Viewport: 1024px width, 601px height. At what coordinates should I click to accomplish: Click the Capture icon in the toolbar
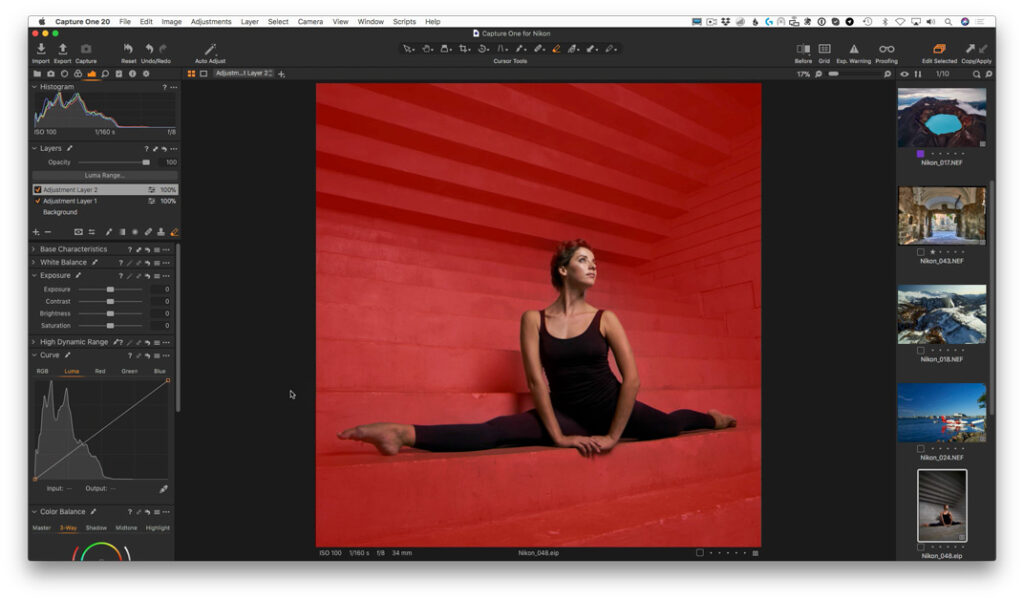click(x=86, y=50)
